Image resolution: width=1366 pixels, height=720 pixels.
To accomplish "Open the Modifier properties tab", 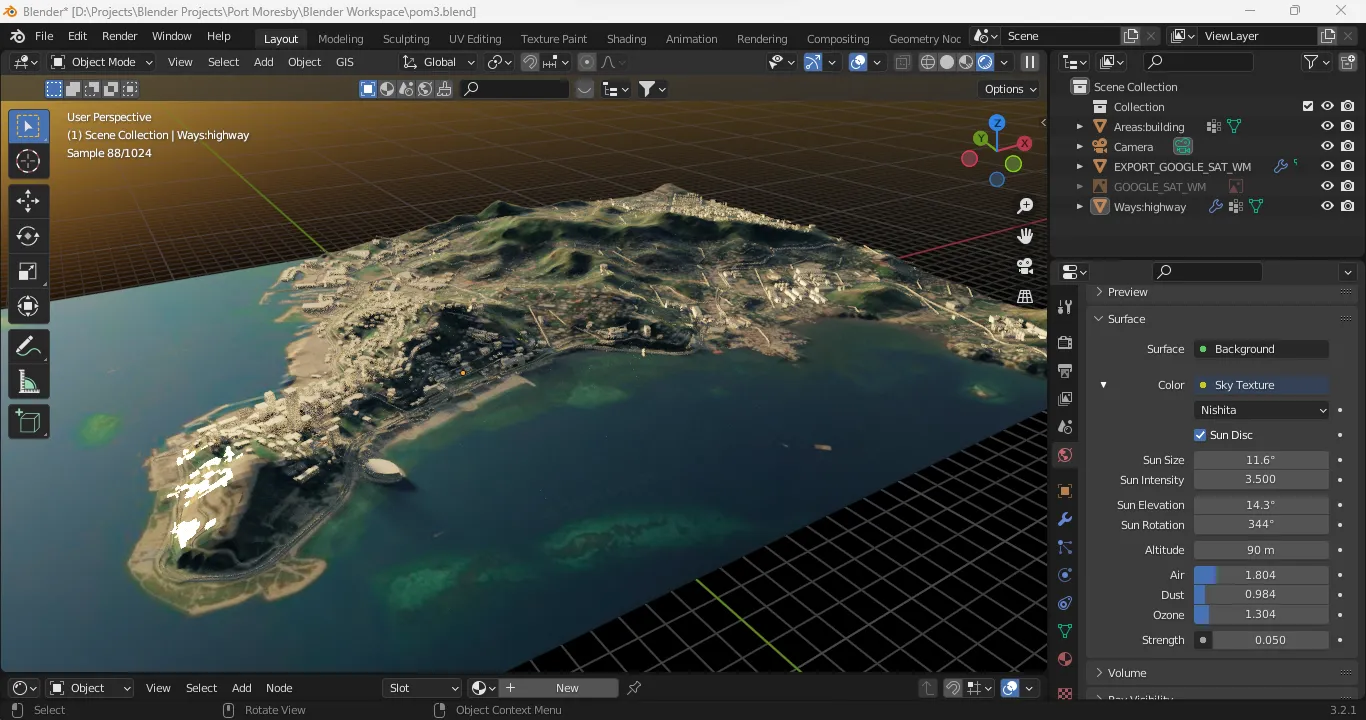I will click(x=1064, y=519).
